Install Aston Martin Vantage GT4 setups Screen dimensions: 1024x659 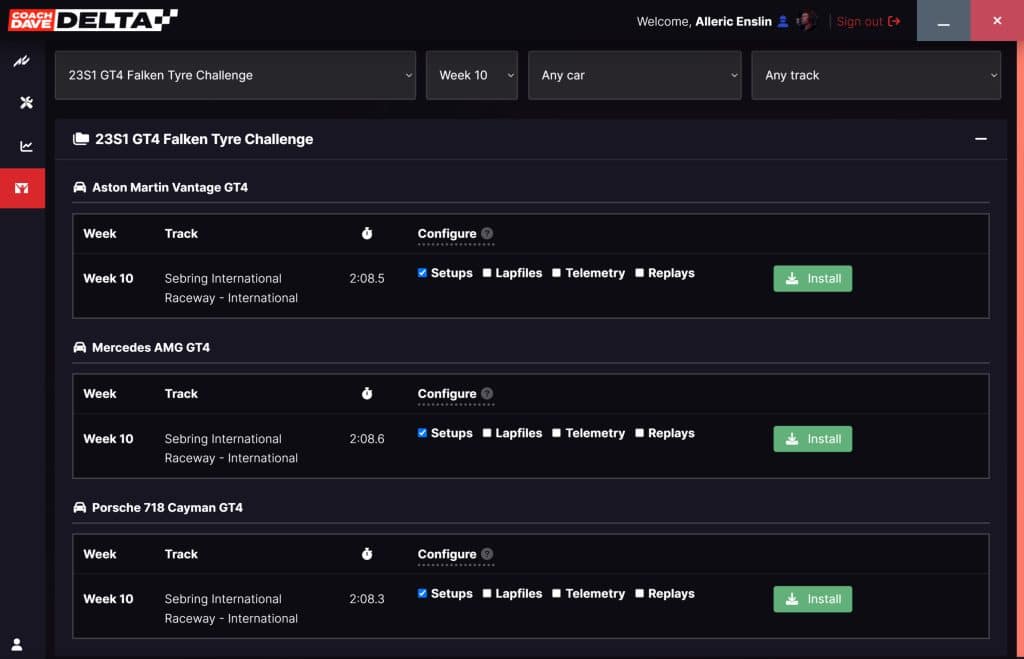[812, 278]
